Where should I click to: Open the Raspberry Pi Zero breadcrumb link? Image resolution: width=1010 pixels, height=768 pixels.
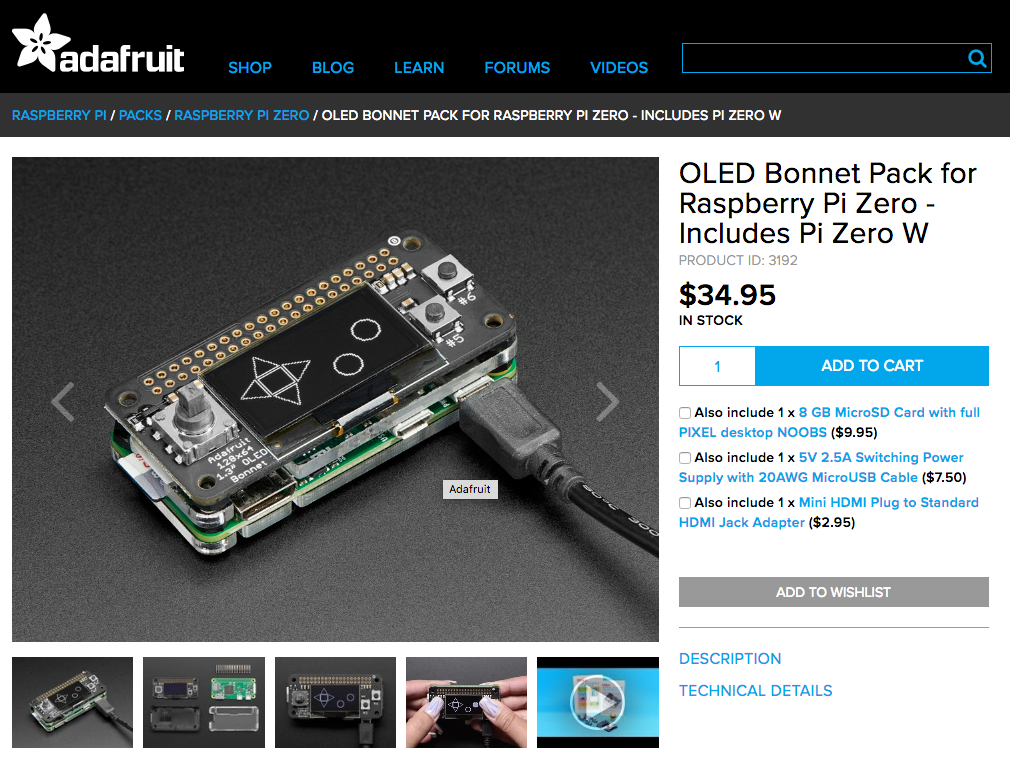[x=242, y=115]
